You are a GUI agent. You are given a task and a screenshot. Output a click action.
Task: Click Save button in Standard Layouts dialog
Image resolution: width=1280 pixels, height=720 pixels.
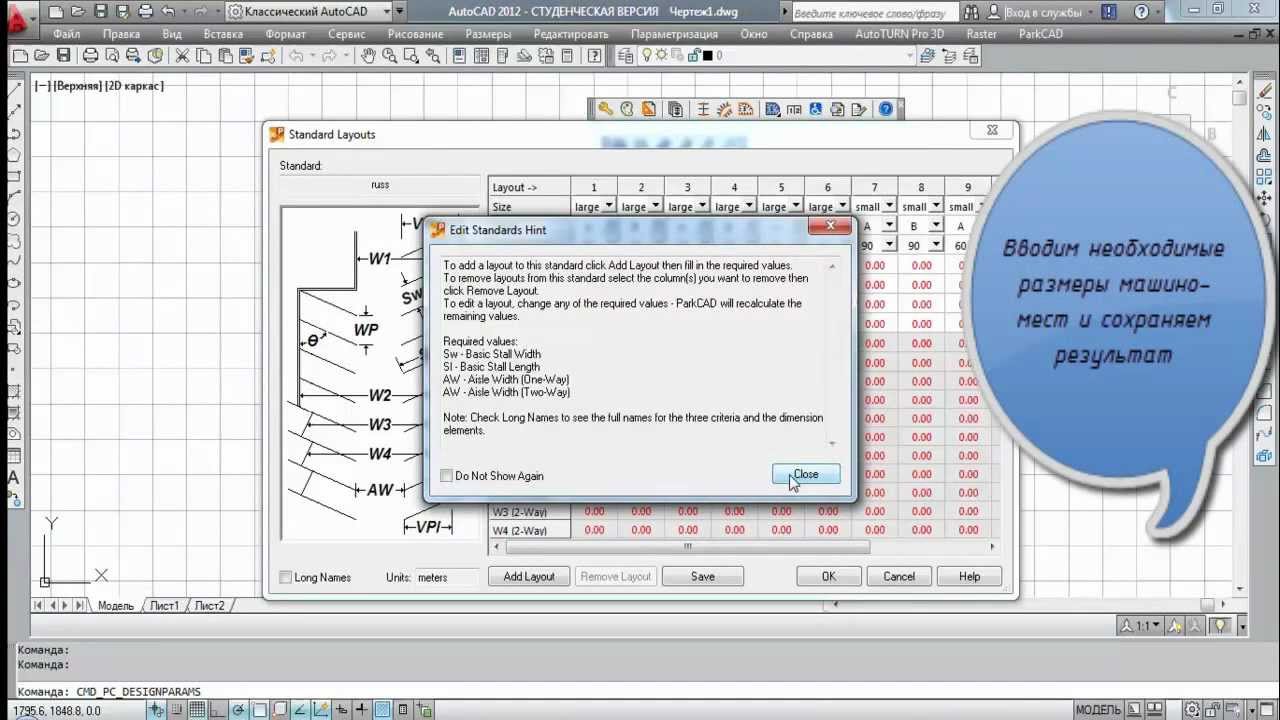702,576
